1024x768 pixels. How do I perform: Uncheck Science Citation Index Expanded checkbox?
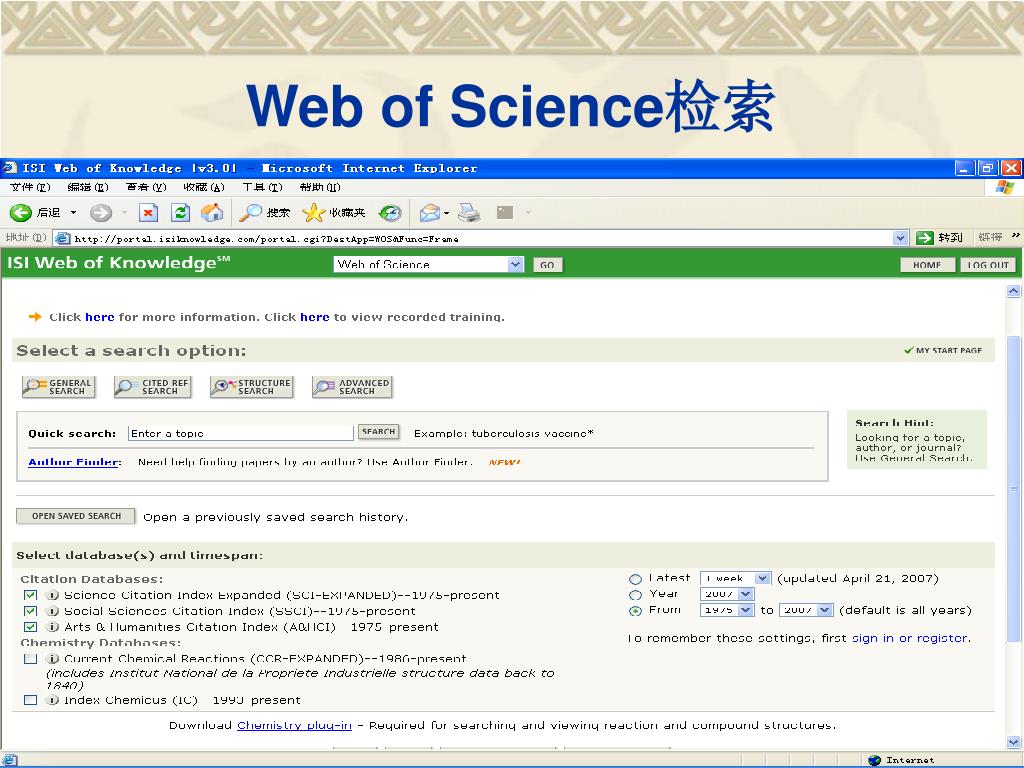pyautogui.click(x=30, y=595)
